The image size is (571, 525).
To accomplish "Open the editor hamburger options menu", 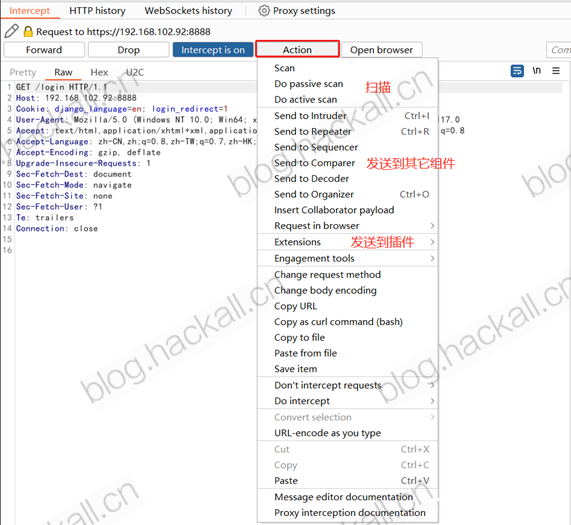I will tap(556, 71).
